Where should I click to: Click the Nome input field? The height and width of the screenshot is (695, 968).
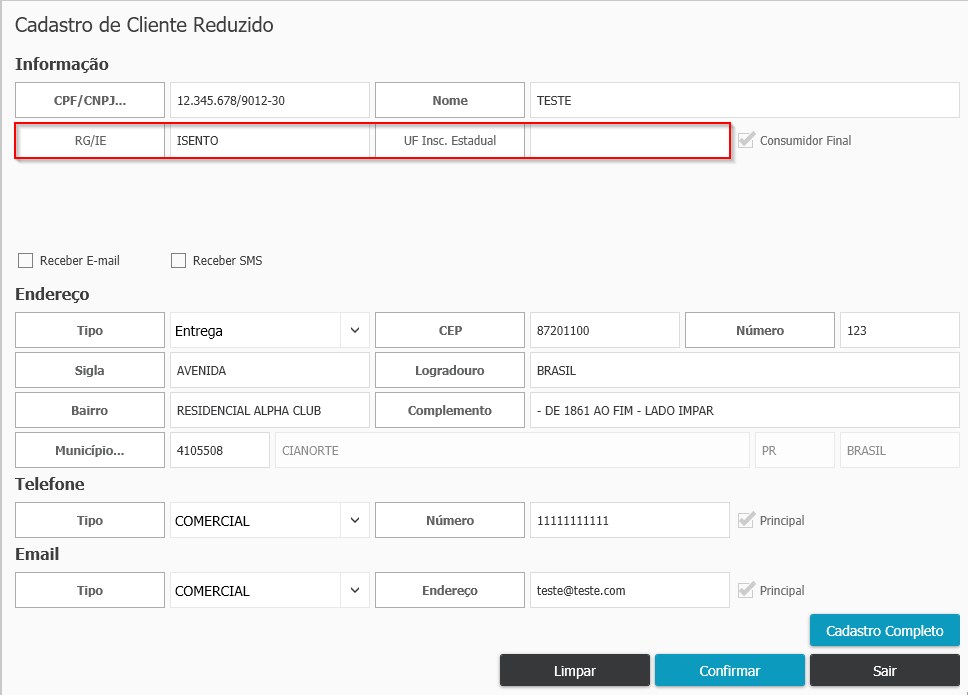(744, 100)
